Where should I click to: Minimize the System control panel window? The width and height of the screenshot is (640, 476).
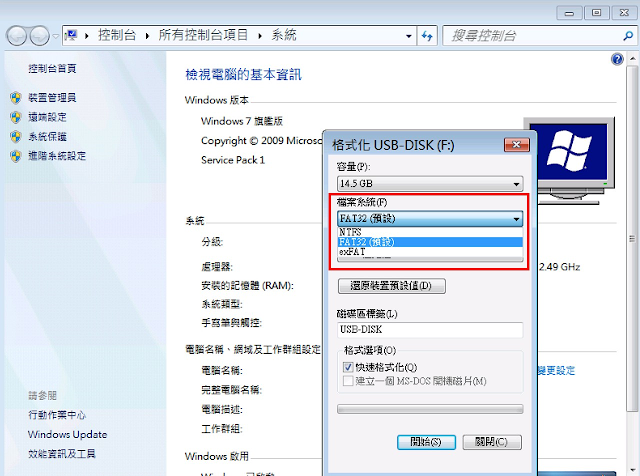click(x=569, y=13)
